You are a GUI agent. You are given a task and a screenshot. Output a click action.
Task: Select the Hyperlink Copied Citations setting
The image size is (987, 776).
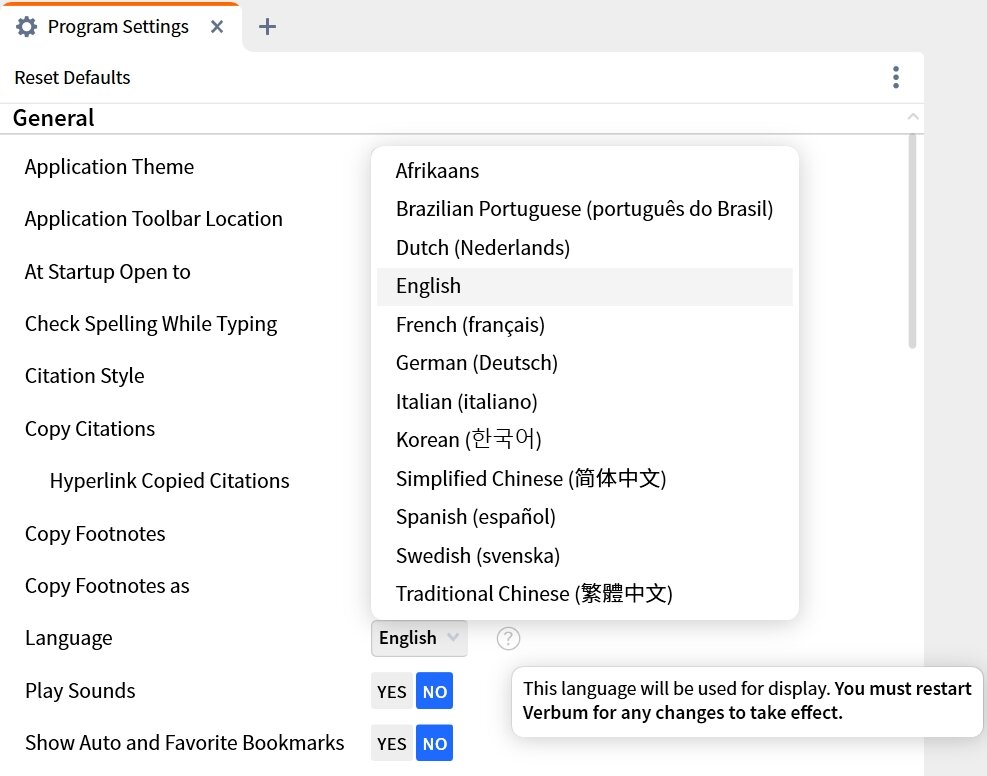coord(169,480)
